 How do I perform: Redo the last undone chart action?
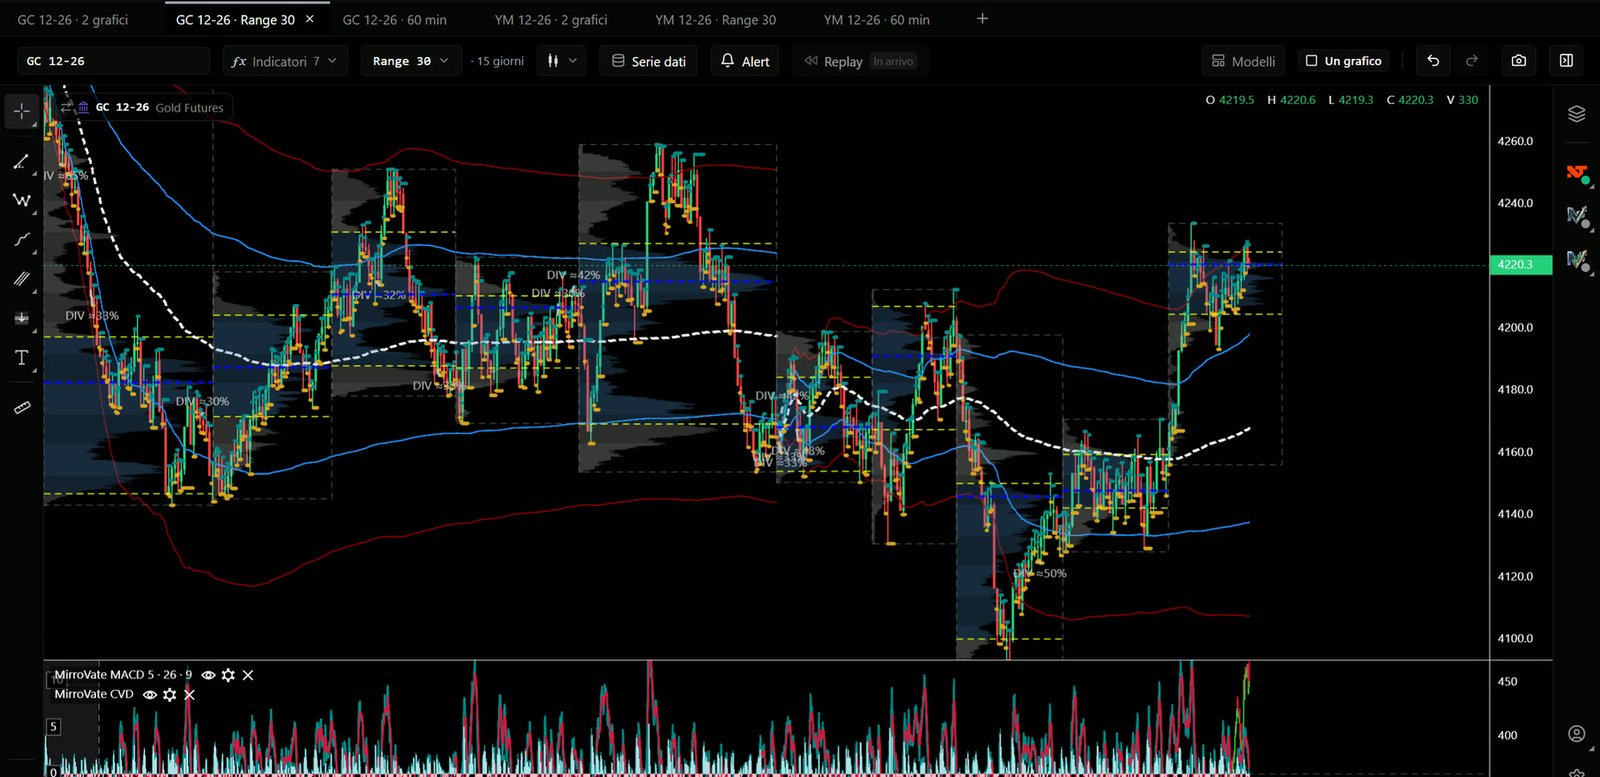pyautogui.click(x=1471, y=61)
